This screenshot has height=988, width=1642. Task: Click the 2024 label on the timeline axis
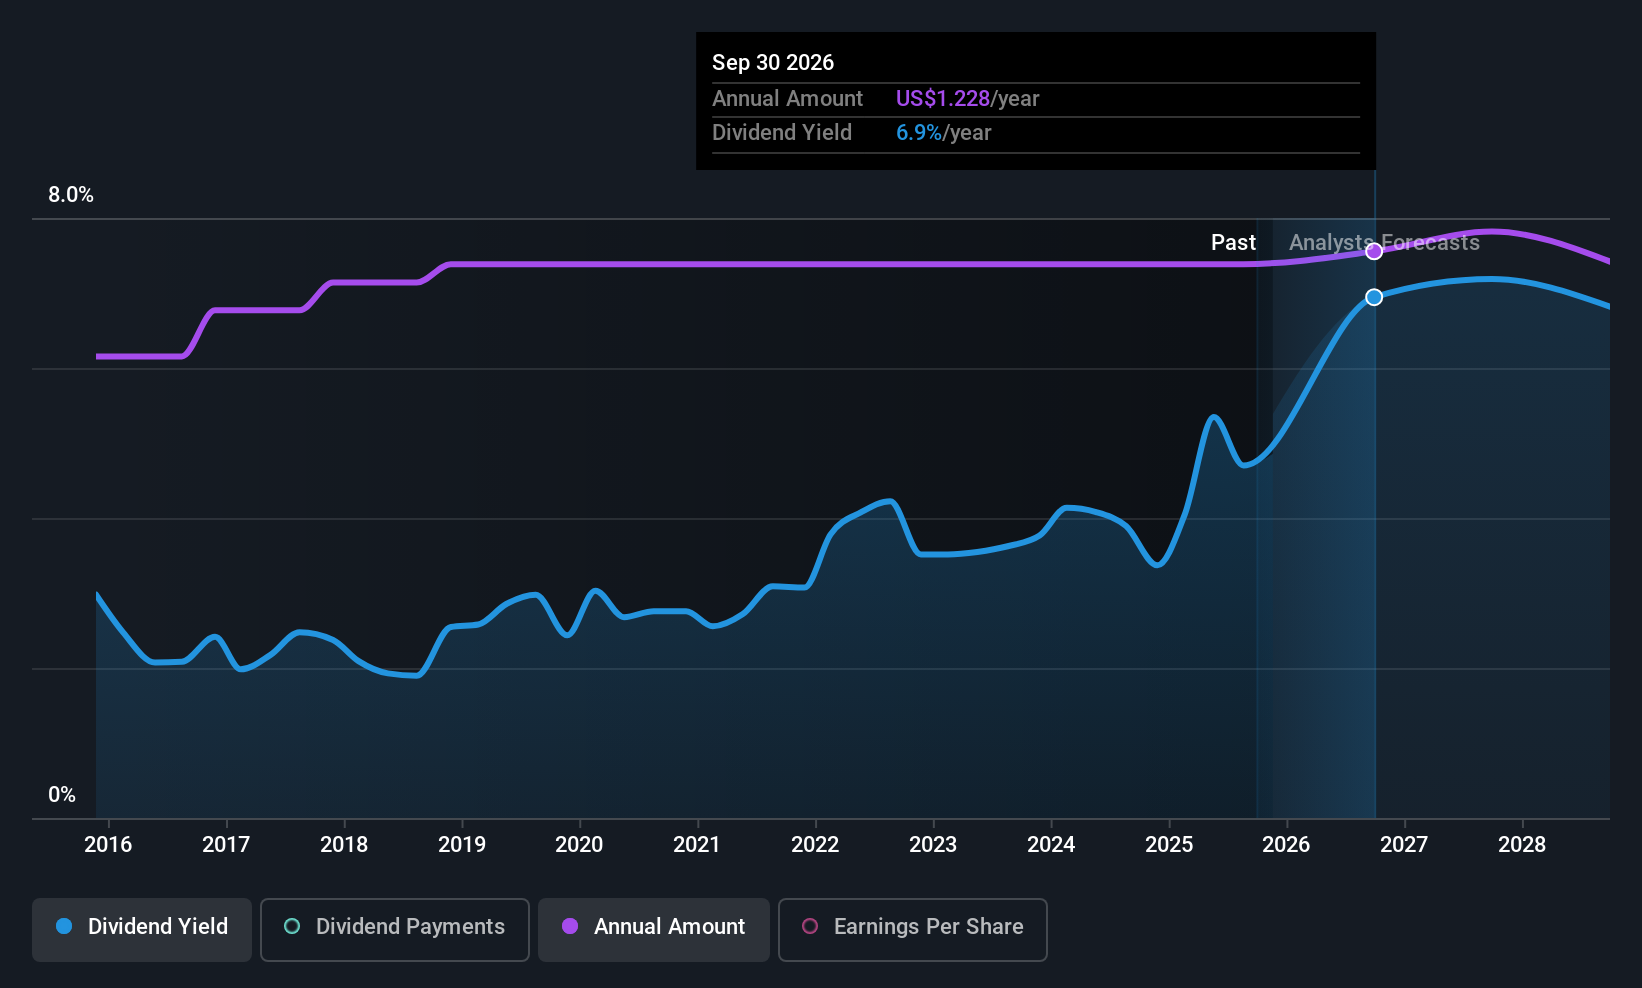coord(1051,845)
